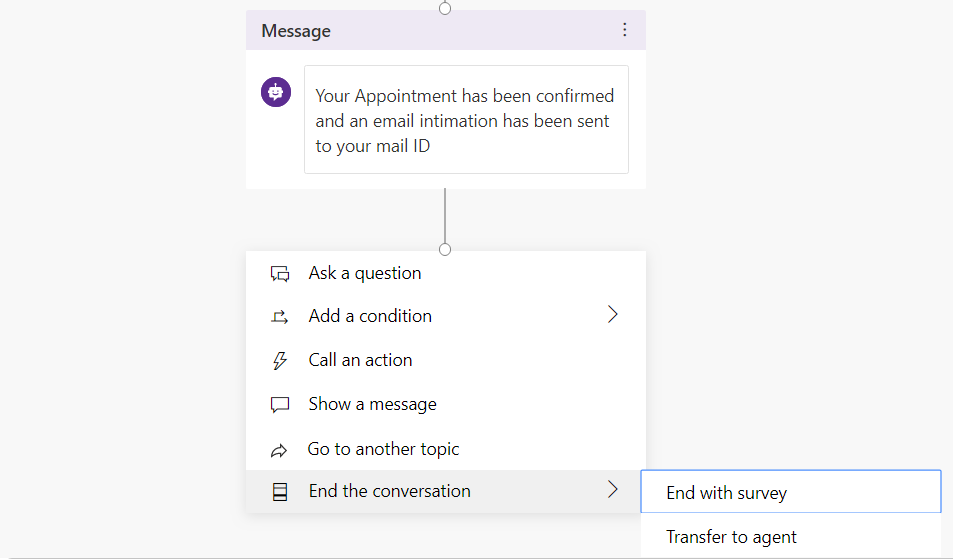
Task: Click the connector circle above Message node
Action: pyautogui.click(x=445, y=8)
